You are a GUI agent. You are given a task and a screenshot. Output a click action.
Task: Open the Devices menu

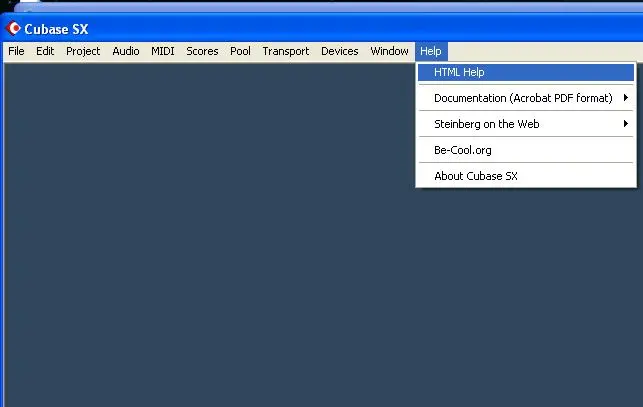click(340, 51)
